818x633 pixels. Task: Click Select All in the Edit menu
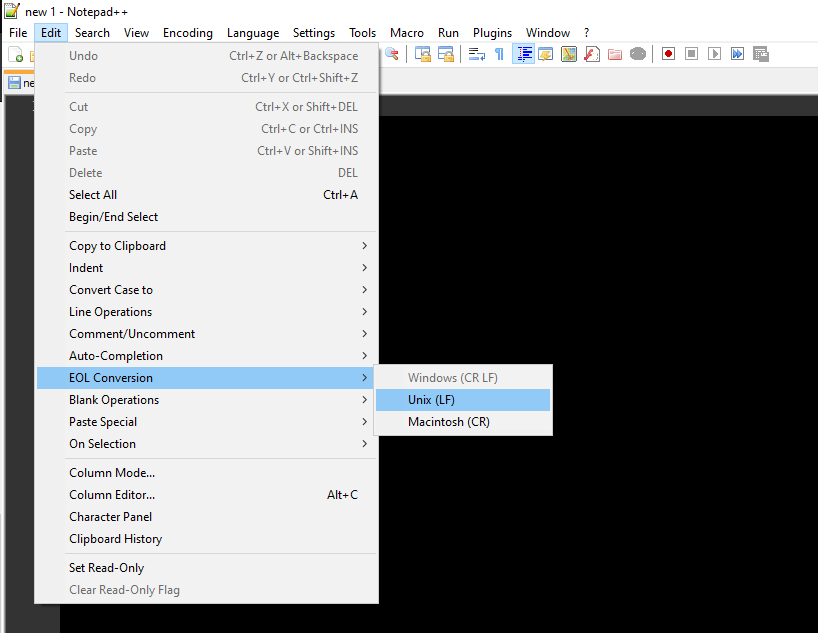pyautogui.click(x=93, y=195)
